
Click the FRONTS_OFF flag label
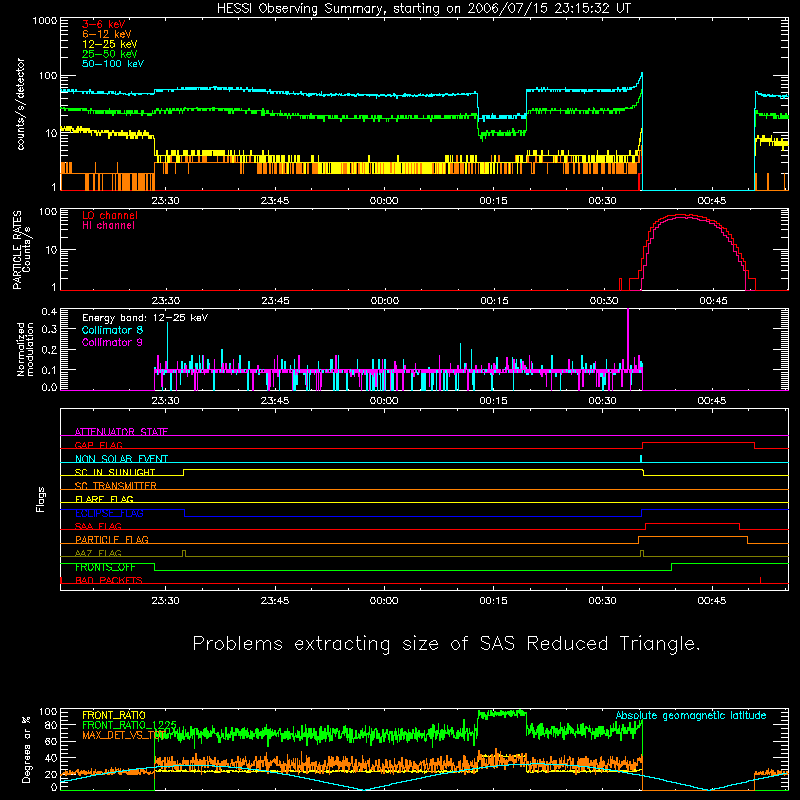pyautogui.click(x=105, y=567)
